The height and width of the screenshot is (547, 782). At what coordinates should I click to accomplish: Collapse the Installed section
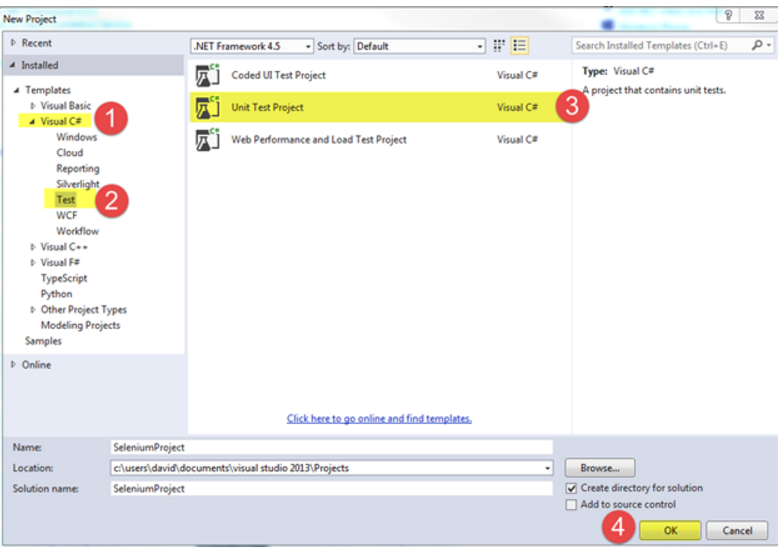pyautogui.click(x=12, y=65)
